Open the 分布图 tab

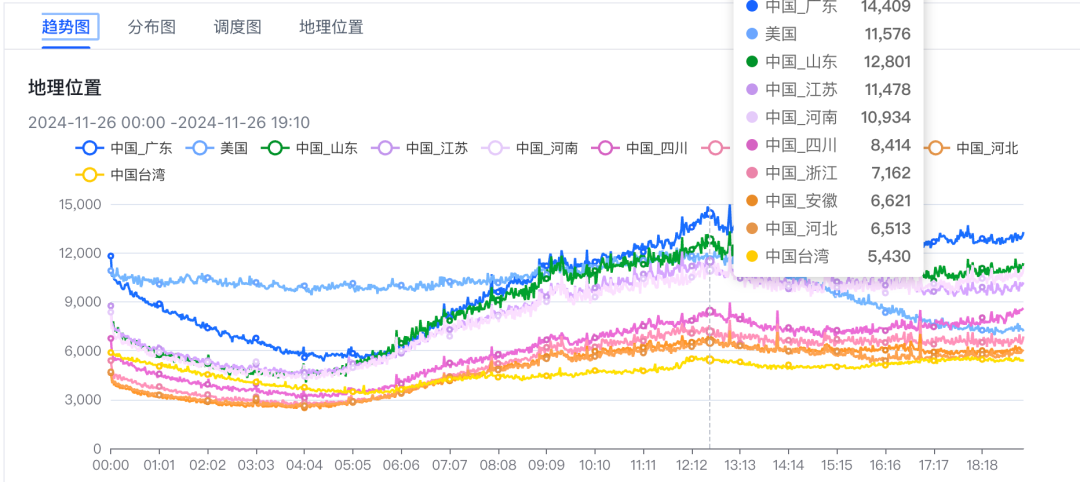coord(152,28)
